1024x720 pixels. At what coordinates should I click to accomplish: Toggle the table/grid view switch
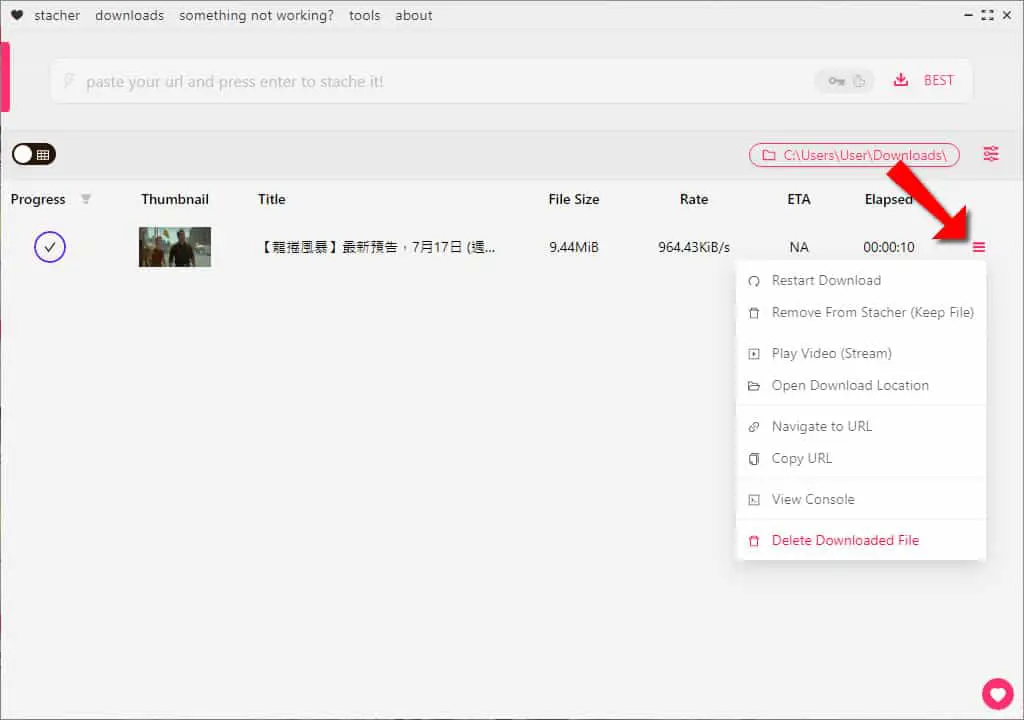[34, 154]
